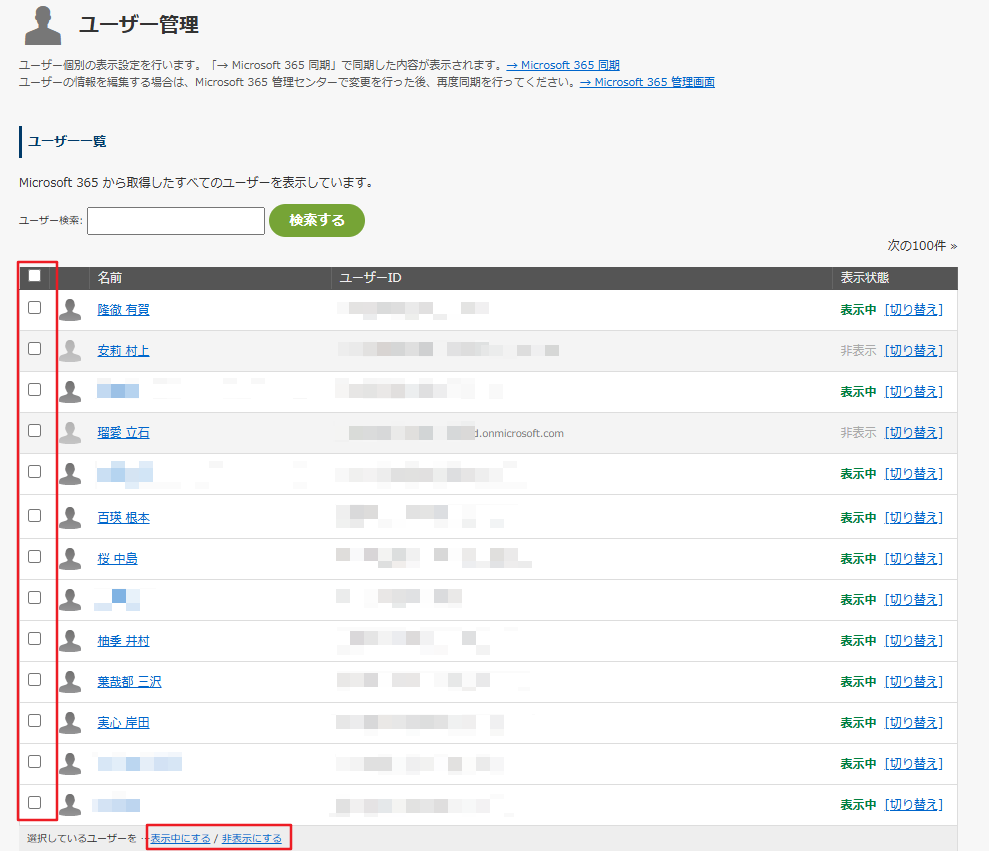Click [切り替え] in the 百瑛 根本 row
The image size is (989, 851).
[914, 518]
